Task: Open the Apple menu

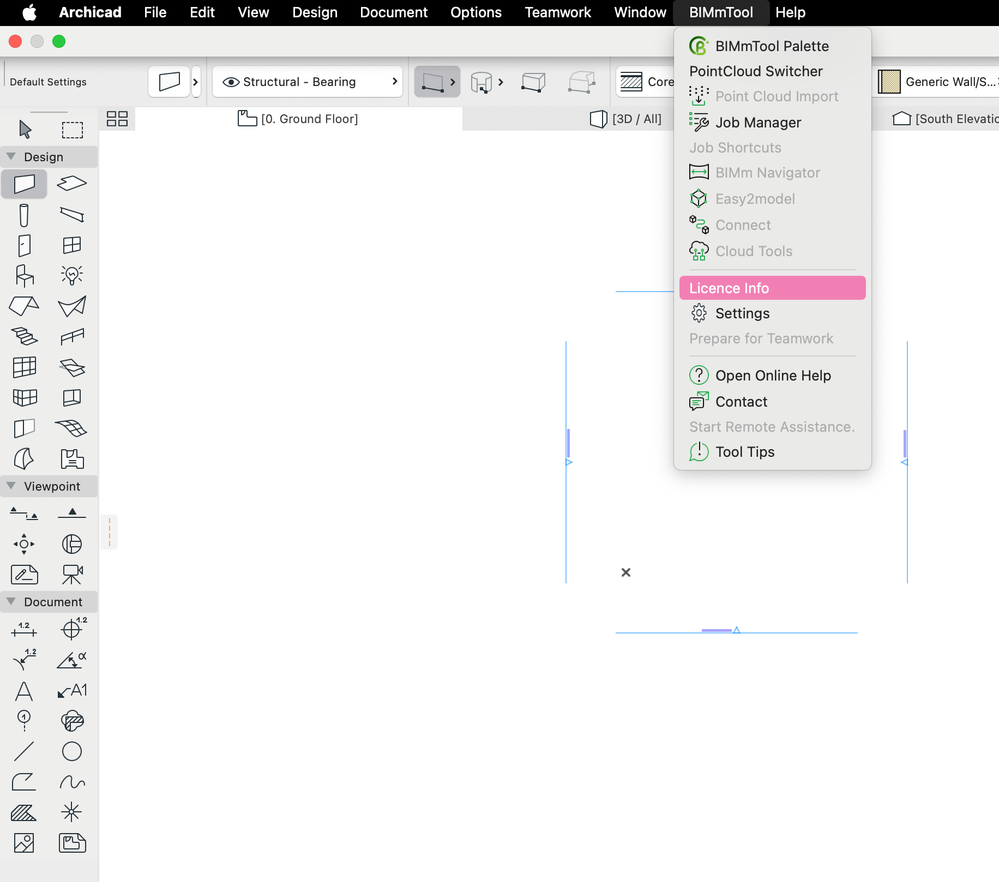Action: tap(29, 12)
